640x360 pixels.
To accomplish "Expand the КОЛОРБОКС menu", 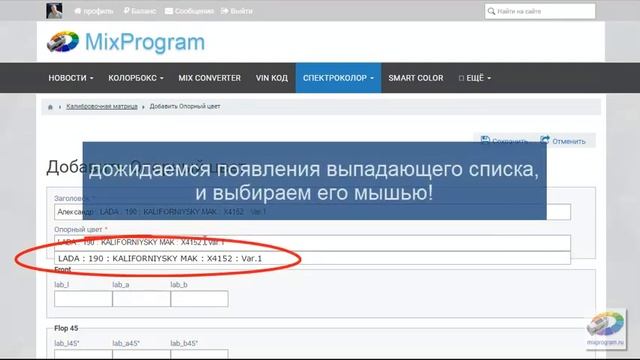I will 136,78.
